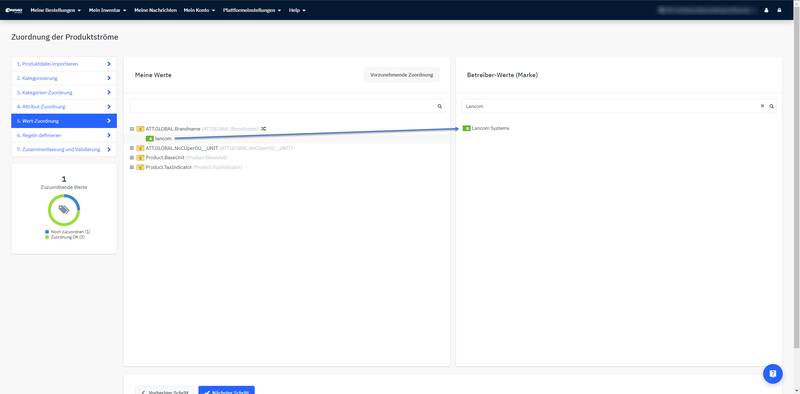This screenshot has width=800, height=394.
Task: Click the yellow icon of ATT.GLOBAL.Brandname
Action: tap(140, 129)
